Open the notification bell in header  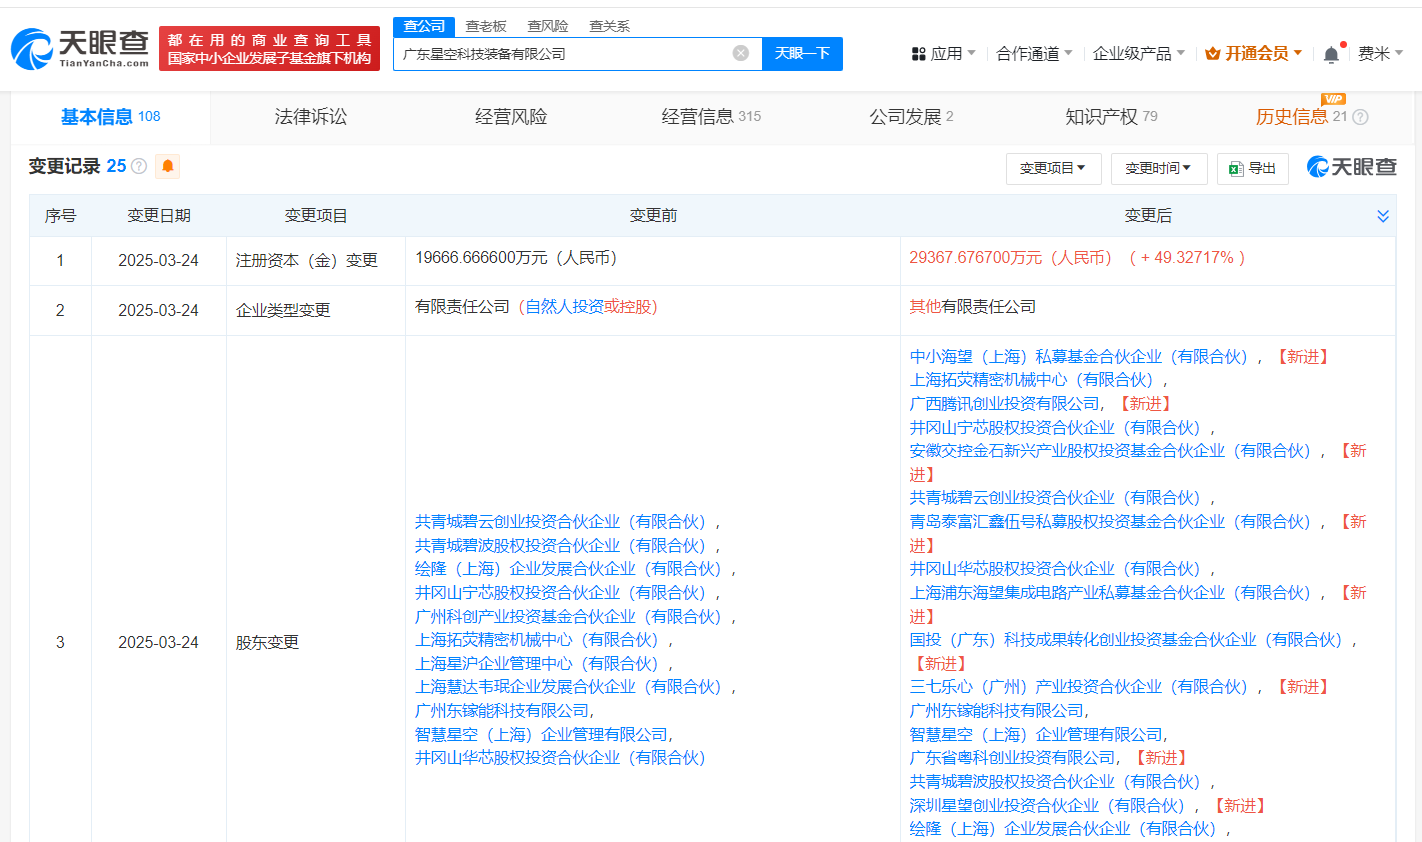coord(1331,55)
